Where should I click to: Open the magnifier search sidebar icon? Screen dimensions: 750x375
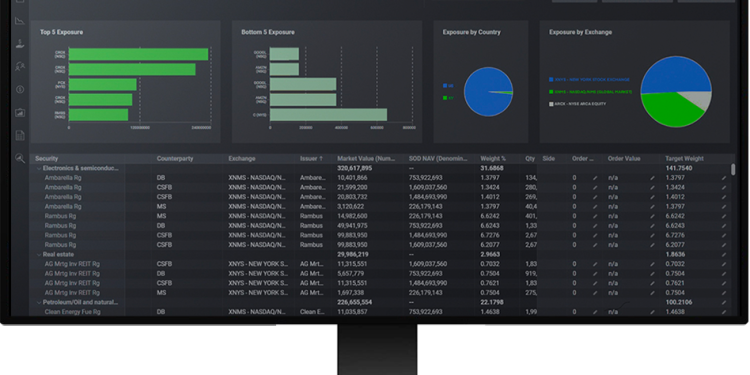click(x=20, y=158)
